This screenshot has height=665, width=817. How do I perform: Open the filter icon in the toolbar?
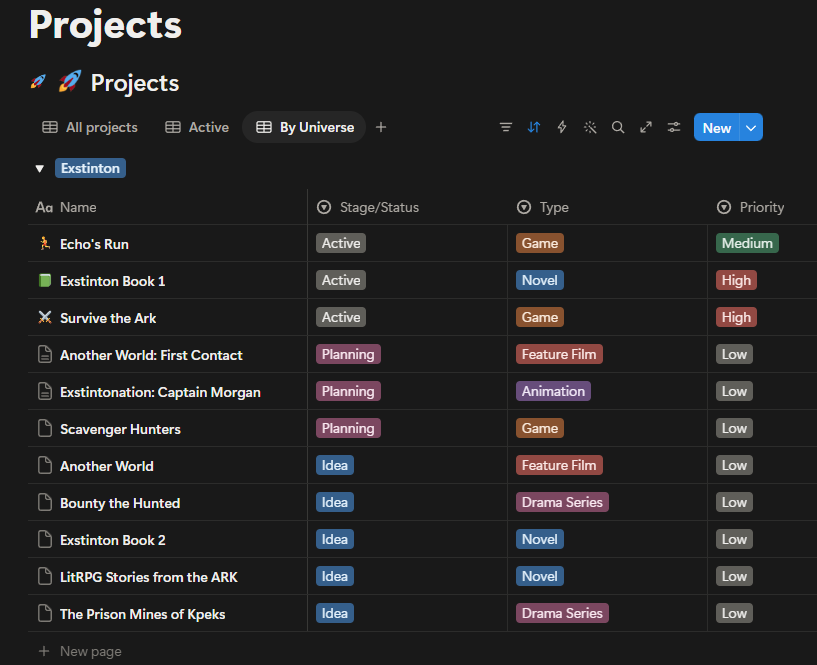[505, 127]
